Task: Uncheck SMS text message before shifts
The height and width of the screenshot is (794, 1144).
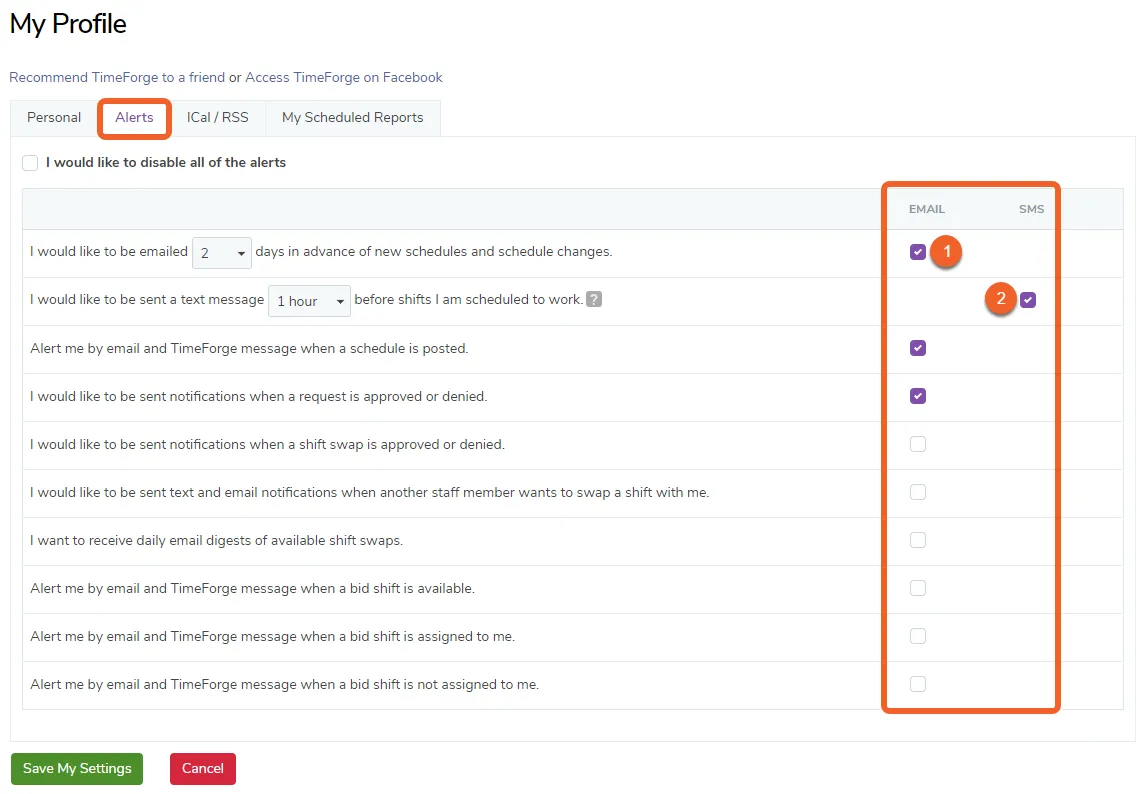Action: (1028, 300)
